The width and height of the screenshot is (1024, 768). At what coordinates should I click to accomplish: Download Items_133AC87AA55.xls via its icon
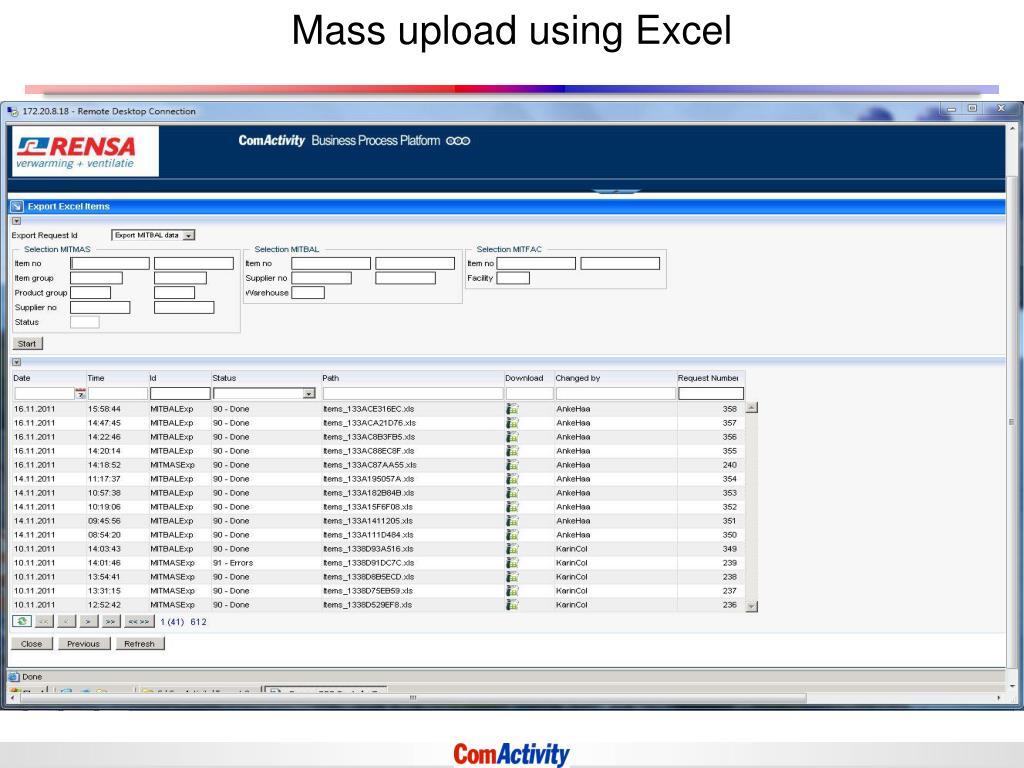pos(513,465)
